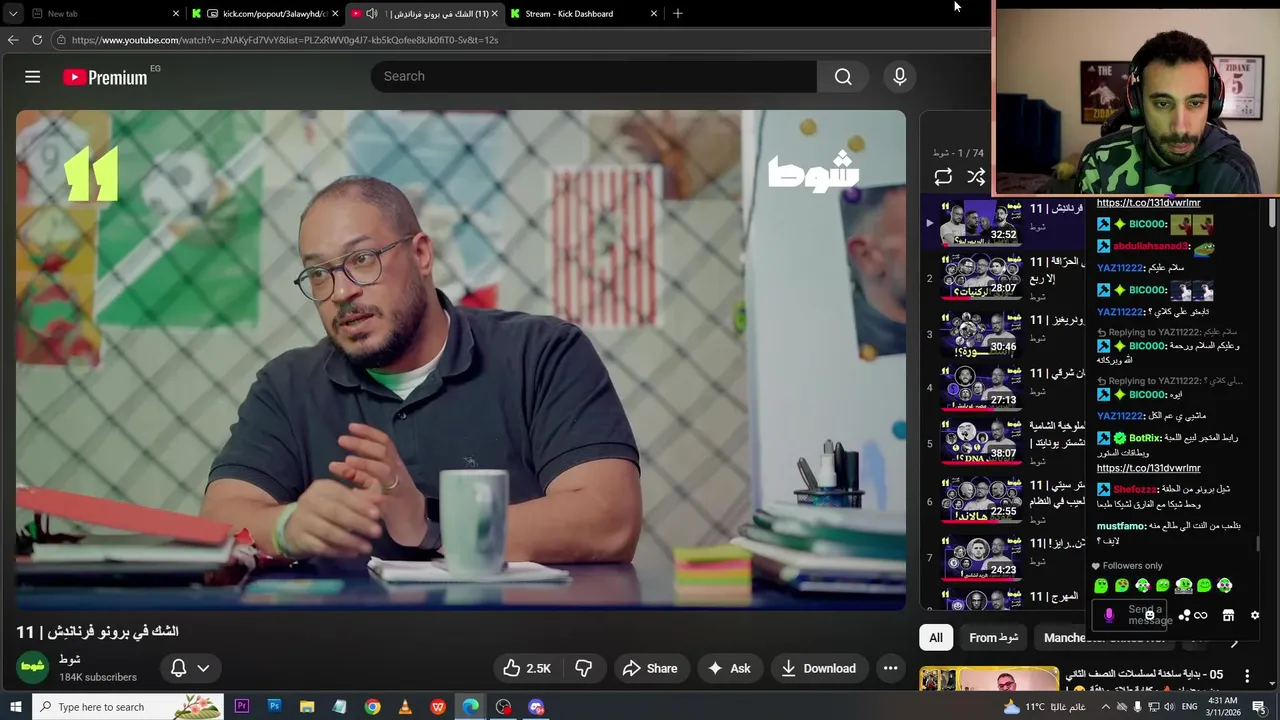Go back in browser history

13,40
